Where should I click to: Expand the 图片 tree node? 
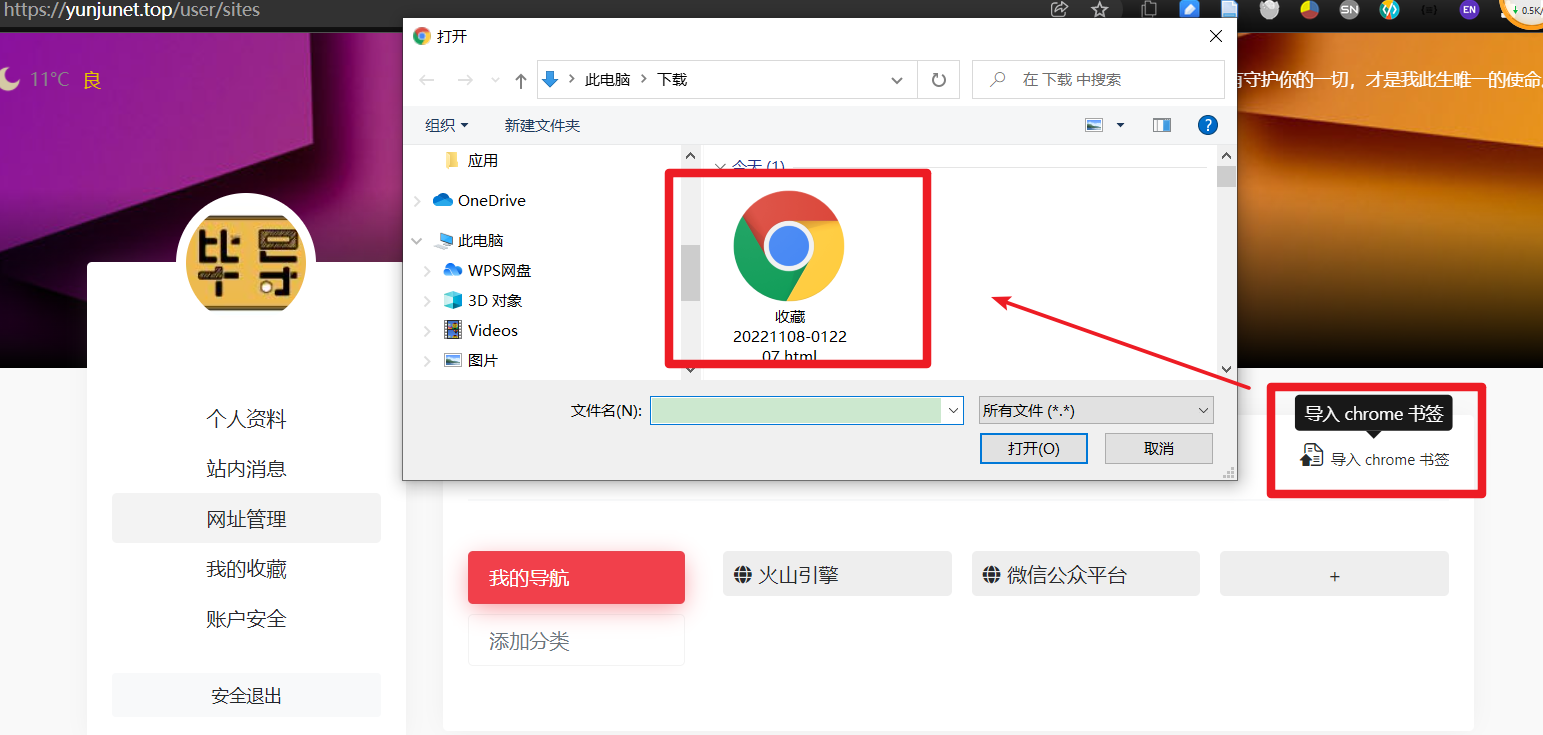(x=428, y=361)
